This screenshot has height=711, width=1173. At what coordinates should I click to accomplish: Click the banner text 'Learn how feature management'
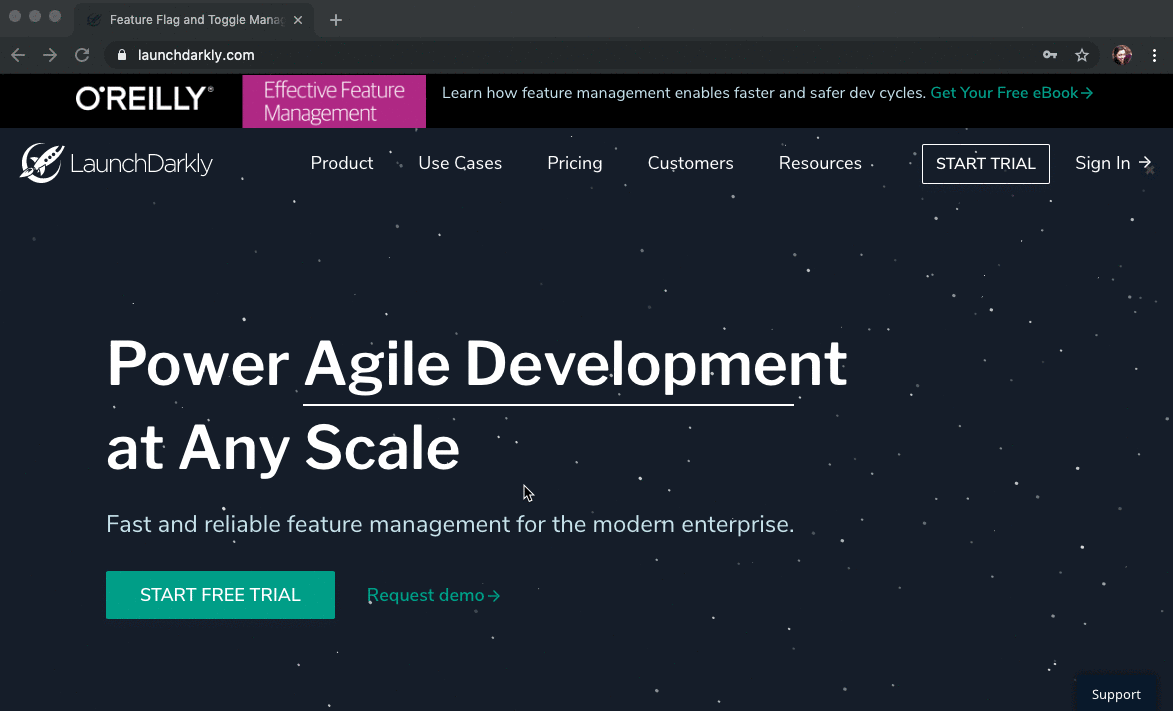pyautogui.click(x=684, y=93)
